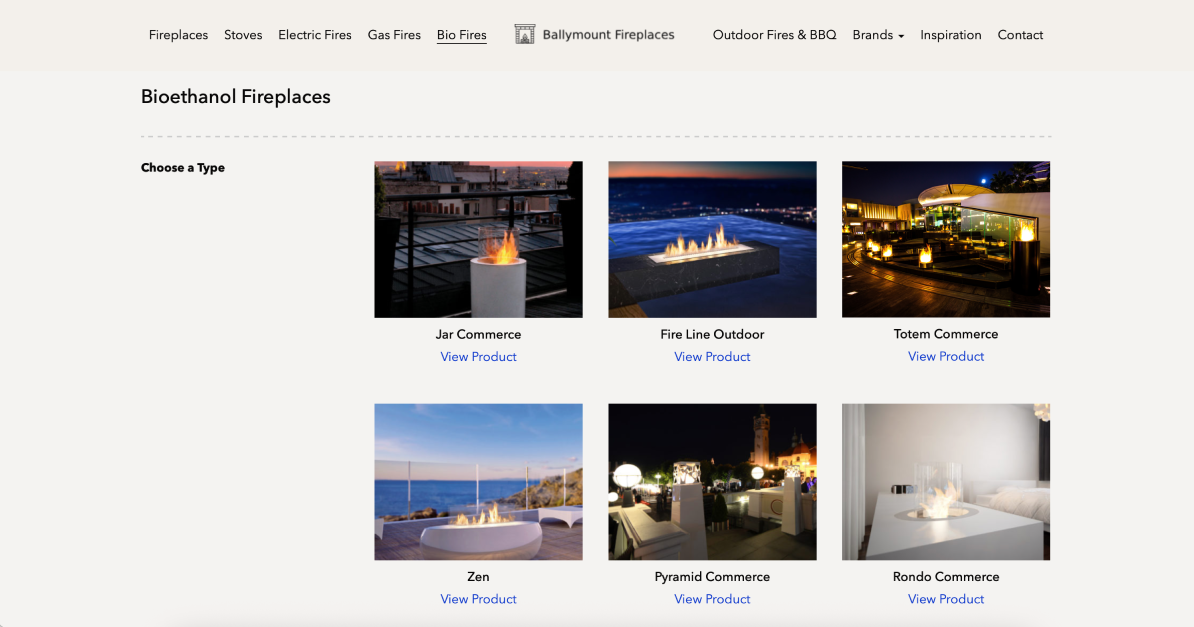Click the Rondo Commerce product image
1194x627 pixels.
pos(946,482)
